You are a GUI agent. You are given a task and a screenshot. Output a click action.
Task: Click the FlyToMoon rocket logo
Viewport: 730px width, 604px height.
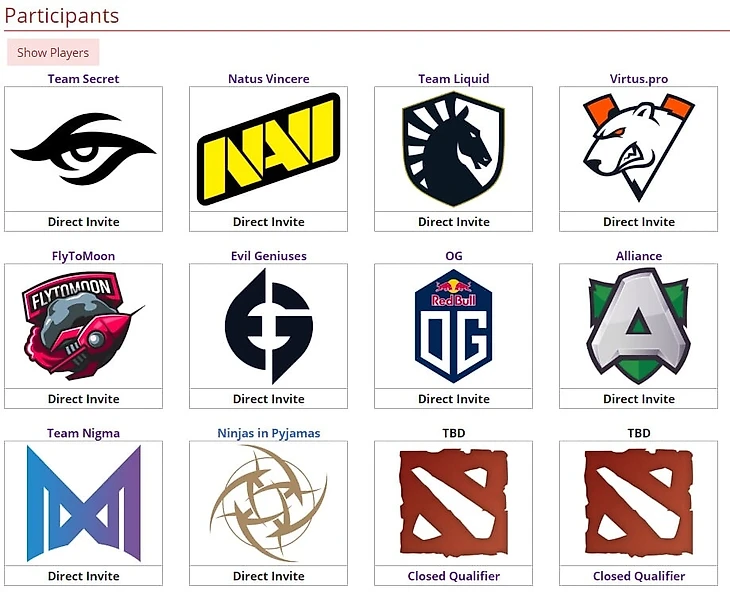[82, 326]
